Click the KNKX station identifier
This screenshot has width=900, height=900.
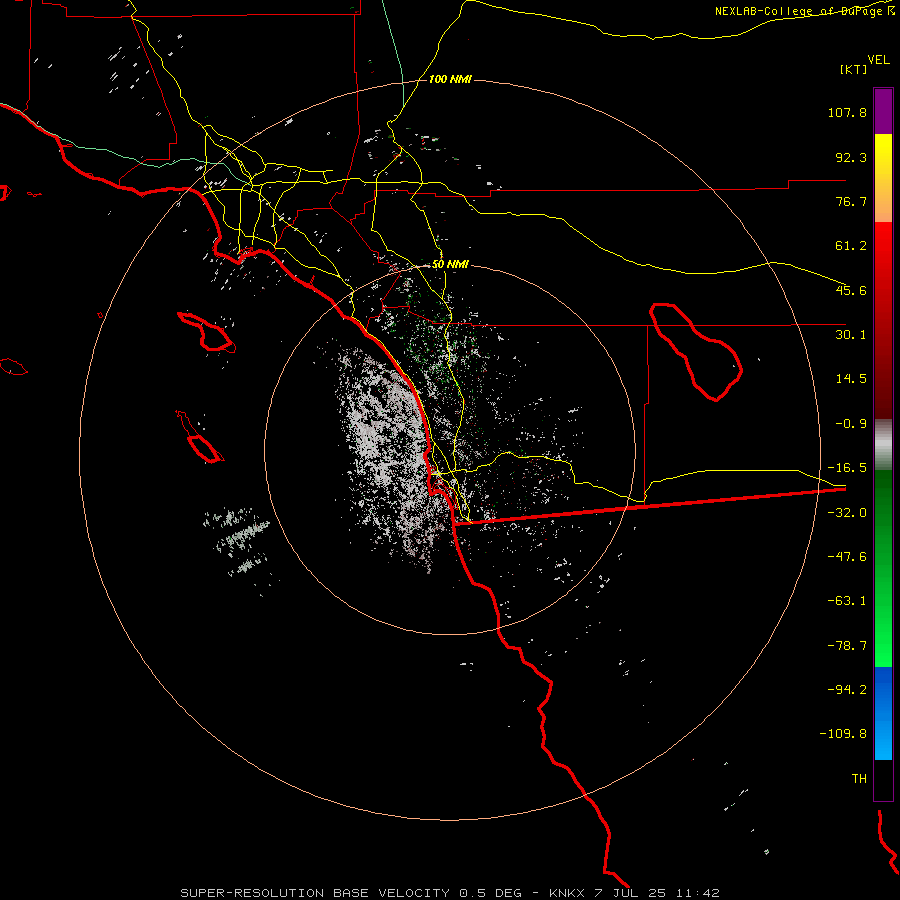click(x=567, y=893)
